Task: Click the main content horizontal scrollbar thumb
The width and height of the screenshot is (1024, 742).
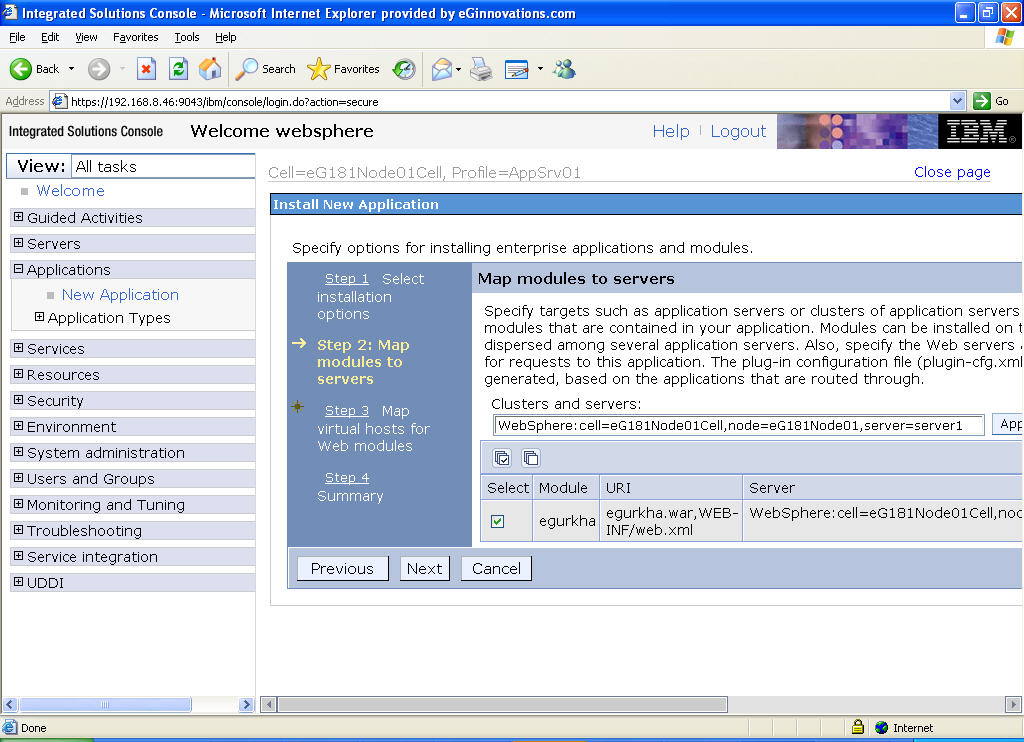Action: [502, 704]
